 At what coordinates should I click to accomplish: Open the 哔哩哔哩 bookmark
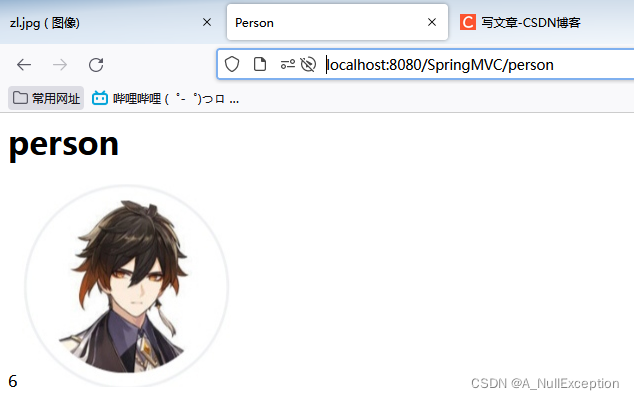[x=165, y=98]
